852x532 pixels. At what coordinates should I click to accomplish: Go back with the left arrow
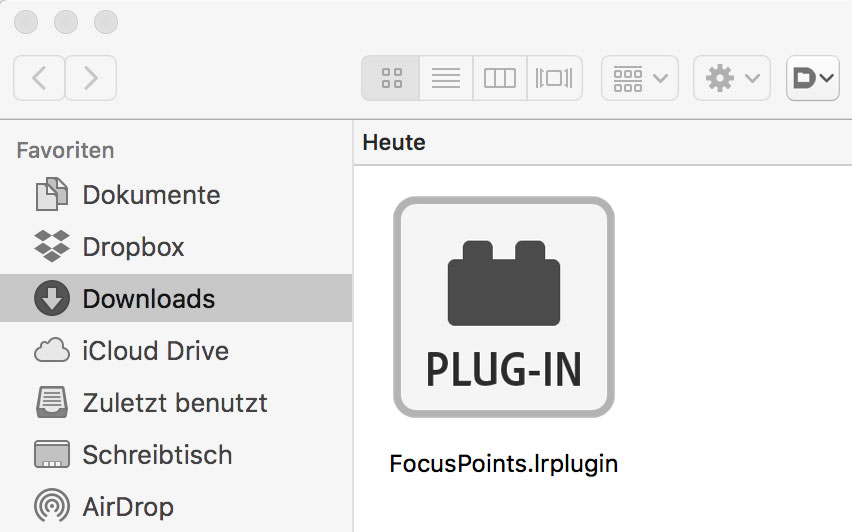[40, 78]
